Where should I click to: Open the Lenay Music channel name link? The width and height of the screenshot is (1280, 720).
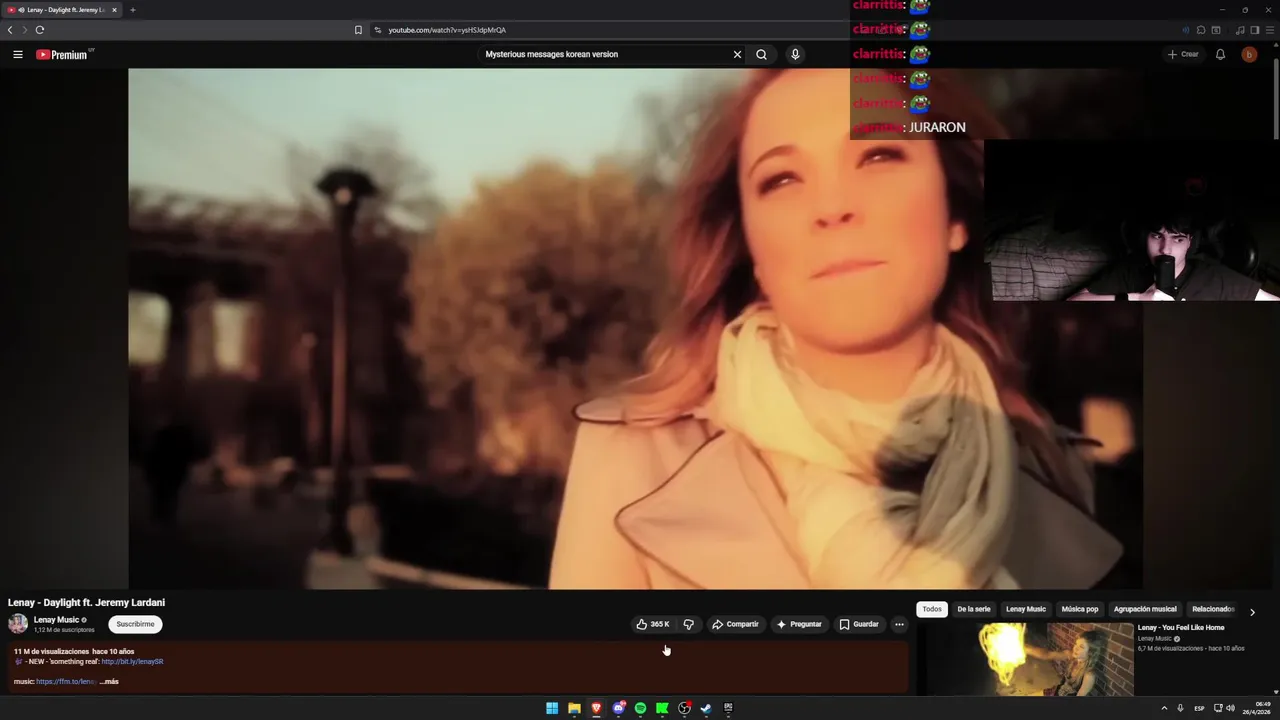coord(56,620)
